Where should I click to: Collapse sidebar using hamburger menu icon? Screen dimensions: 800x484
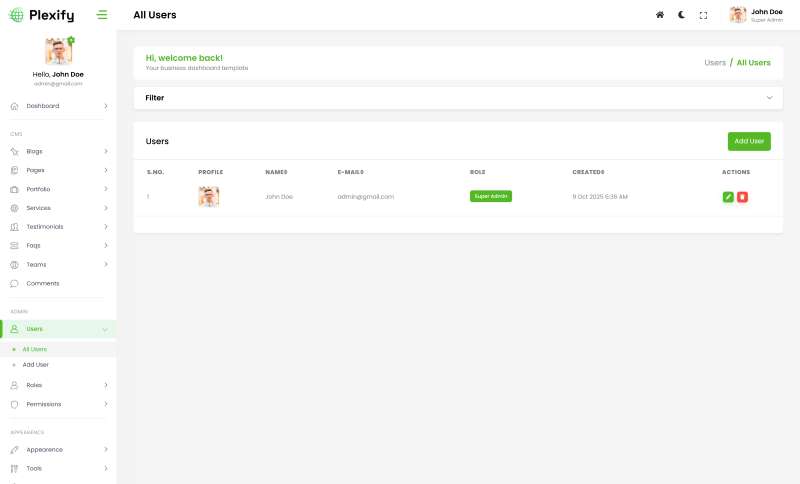coord(102,15)
